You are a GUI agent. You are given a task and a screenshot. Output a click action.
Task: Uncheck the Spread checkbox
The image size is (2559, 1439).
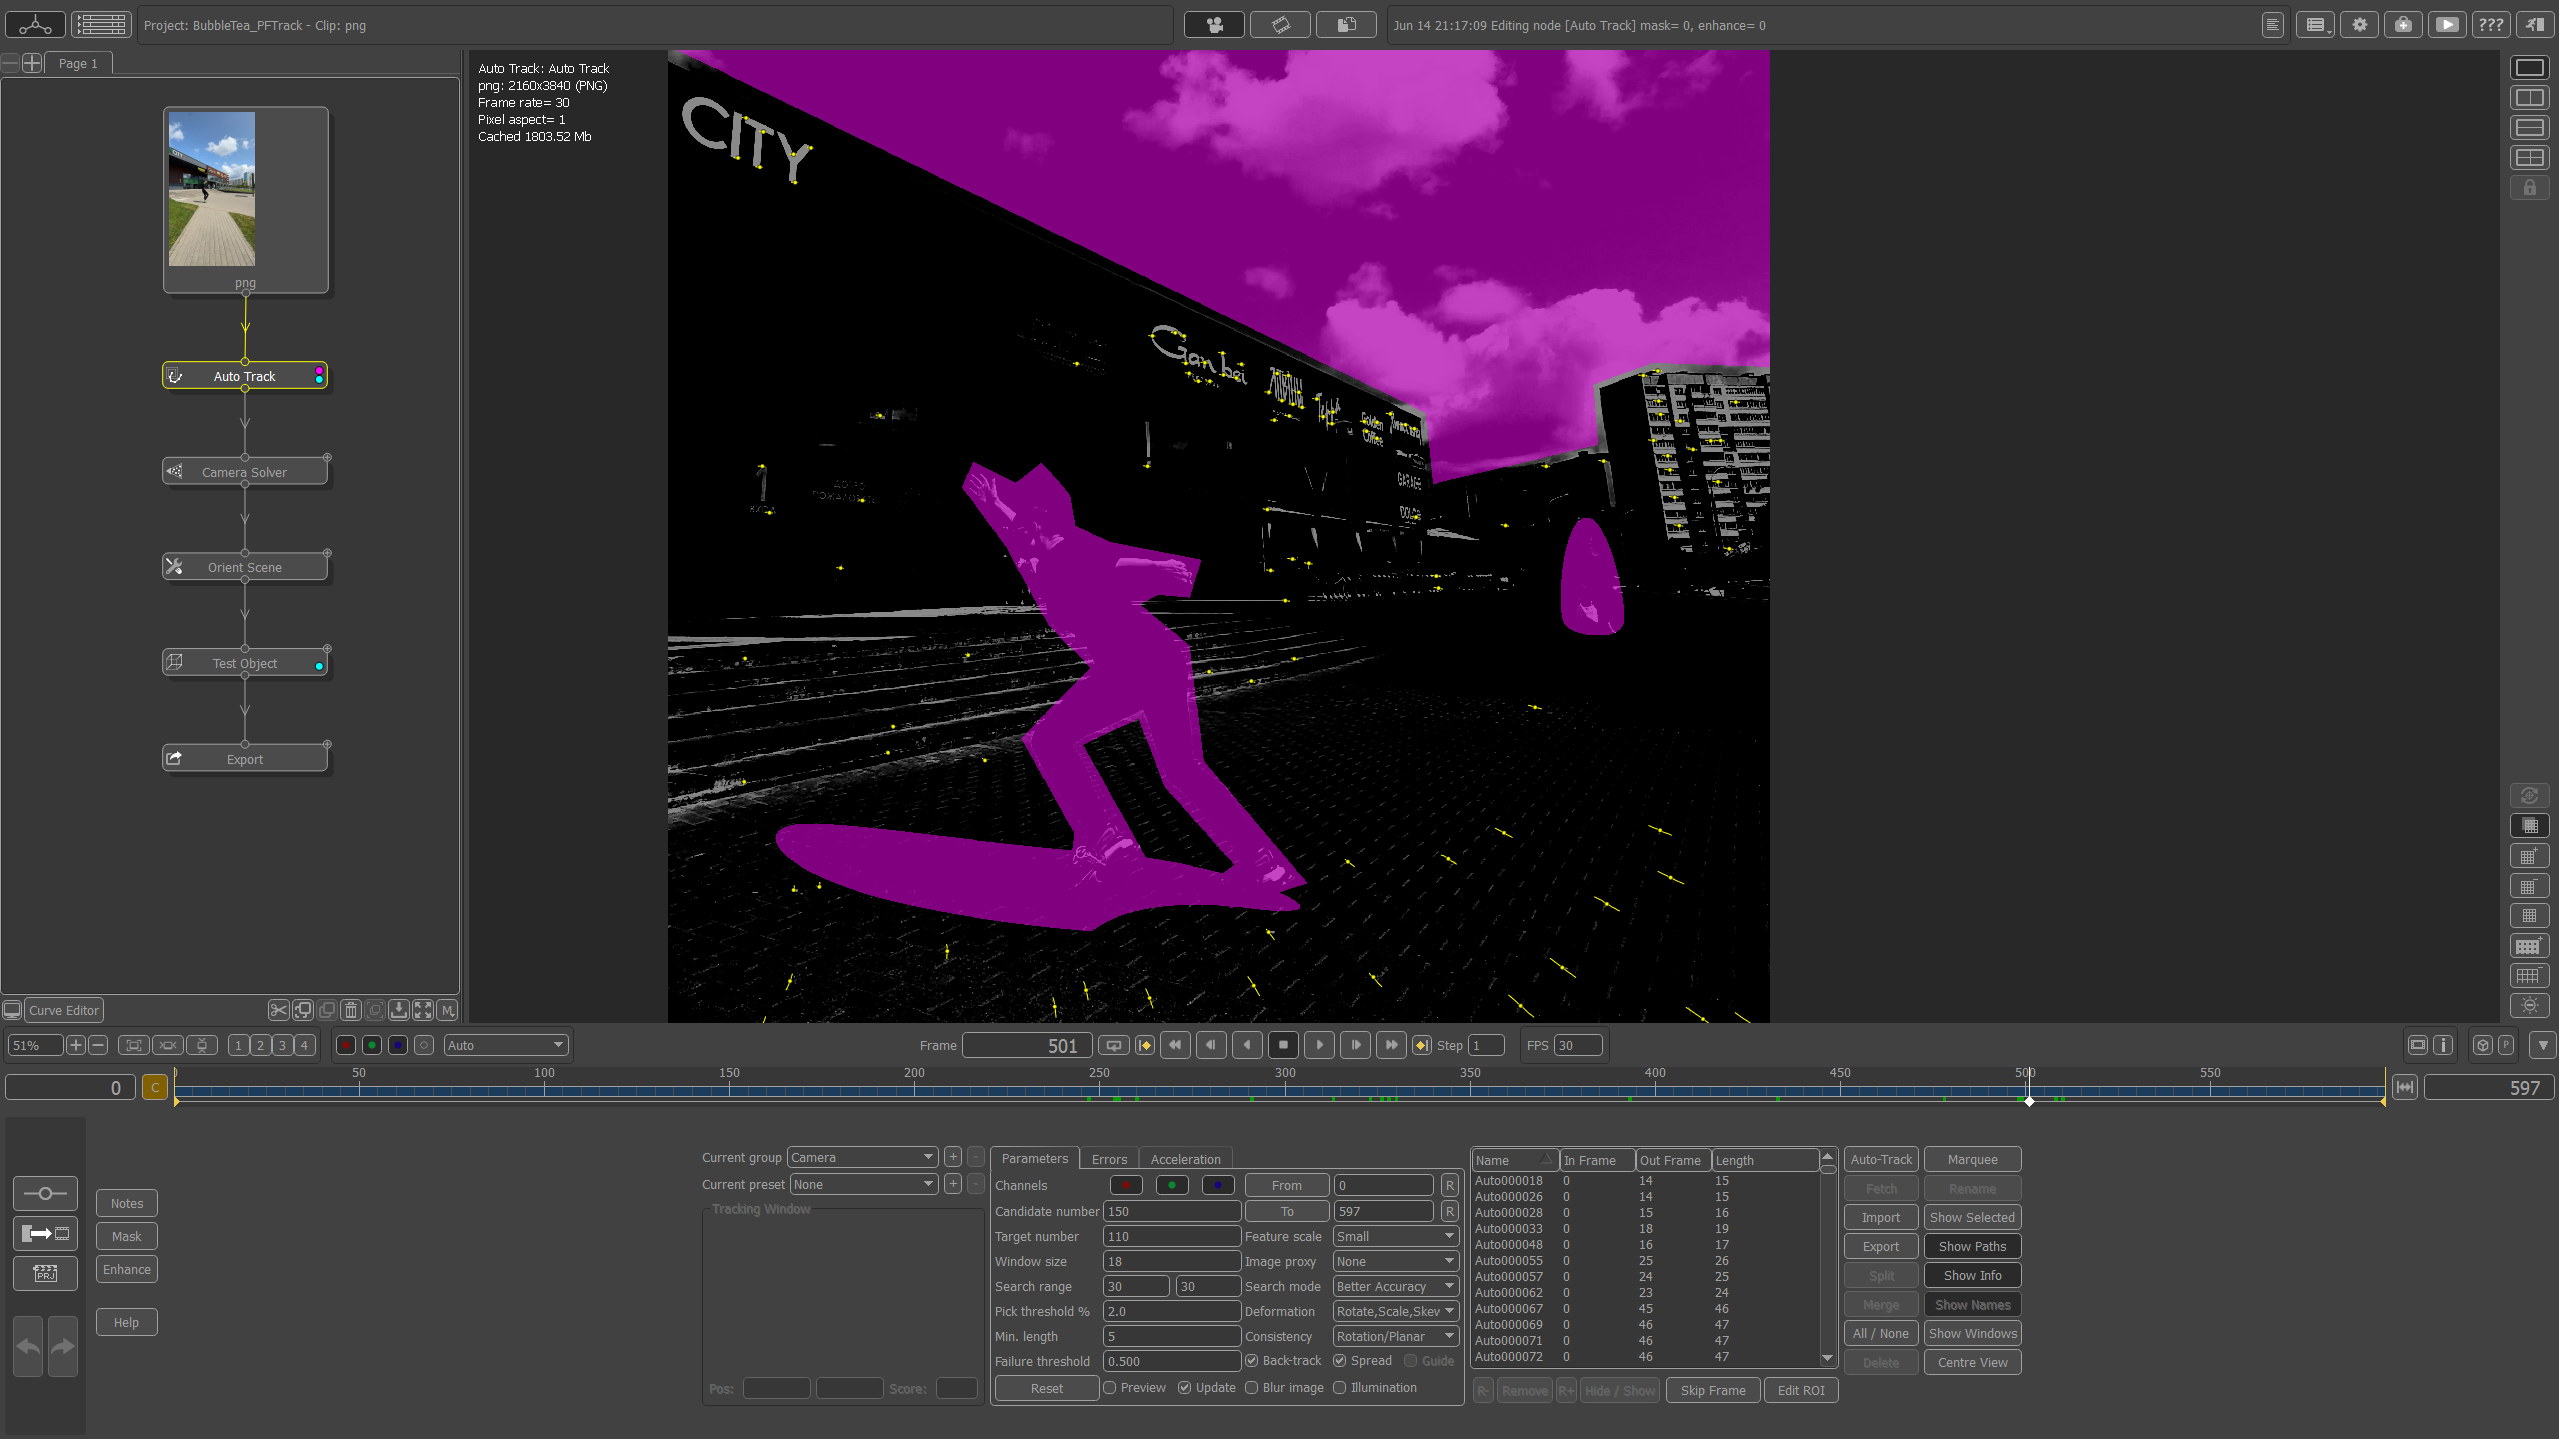(1339, 1361)
